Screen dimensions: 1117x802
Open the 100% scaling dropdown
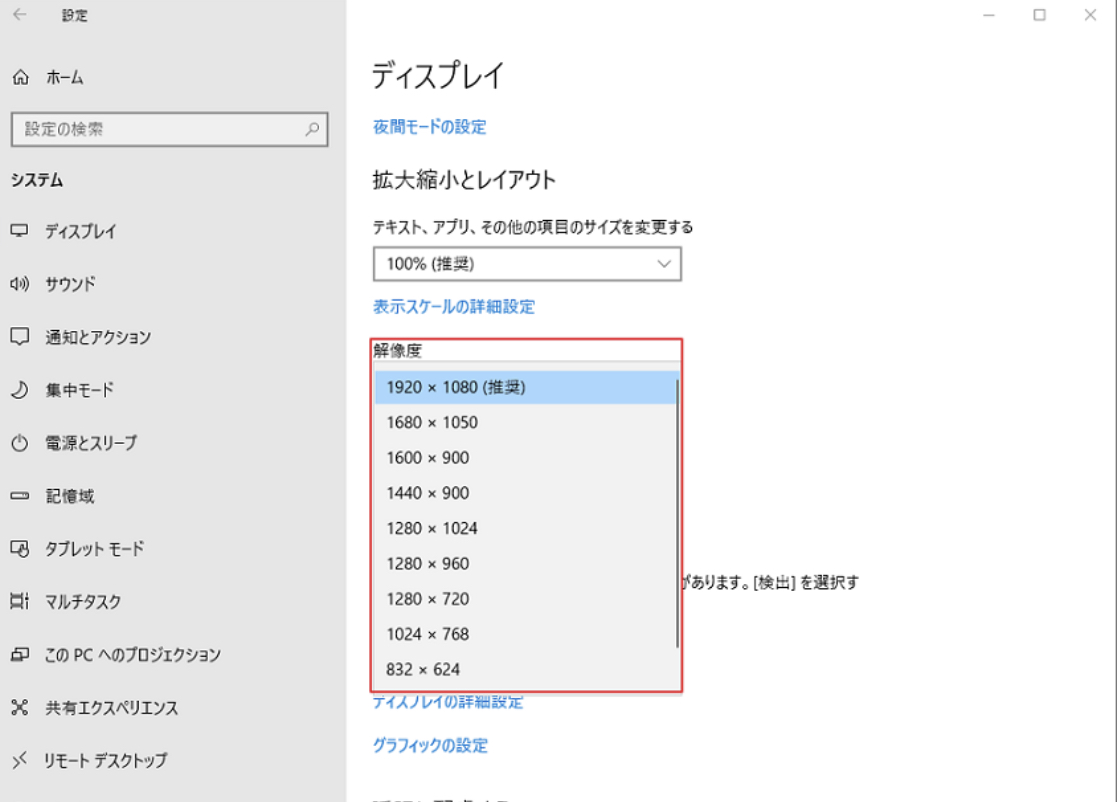tap(527, 263)
